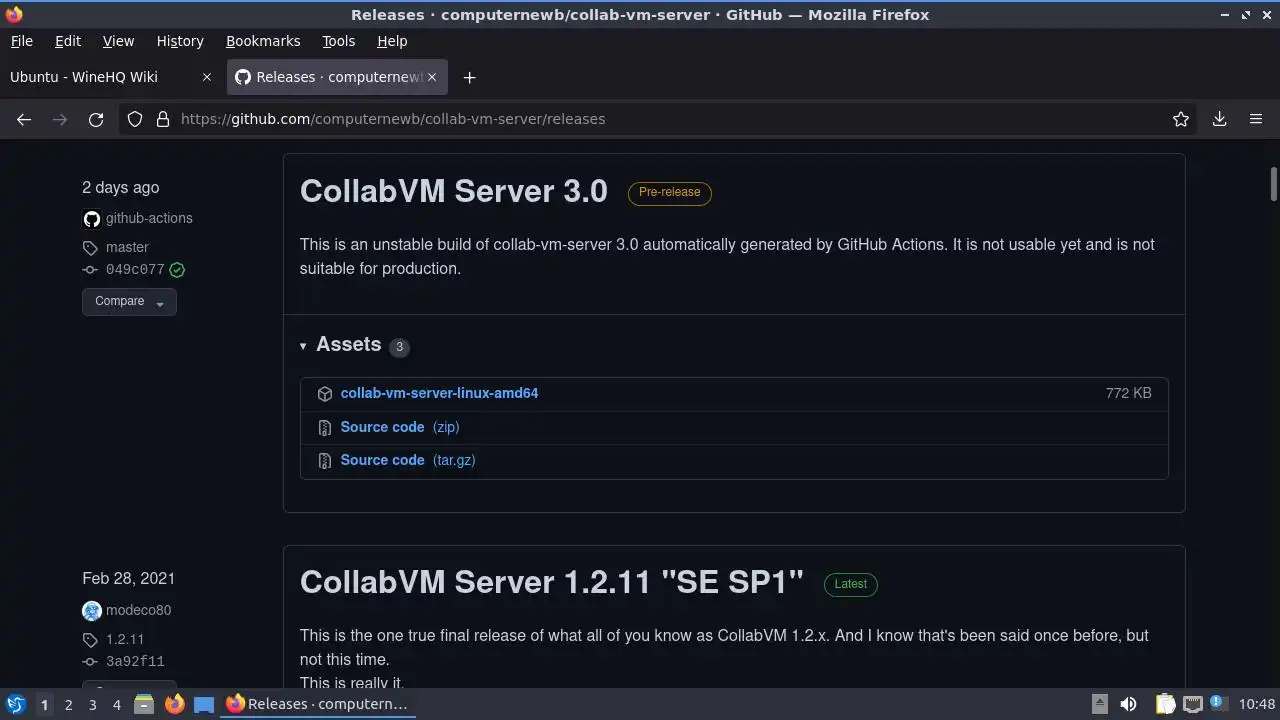
Task: Click the Pre-release label
Action: coord(670,192)
